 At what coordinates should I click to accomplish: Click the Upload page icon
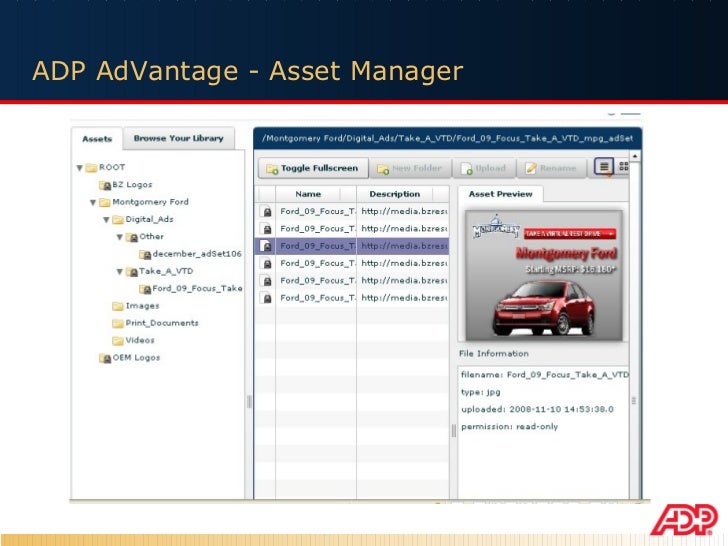click(x=466, y=169)
